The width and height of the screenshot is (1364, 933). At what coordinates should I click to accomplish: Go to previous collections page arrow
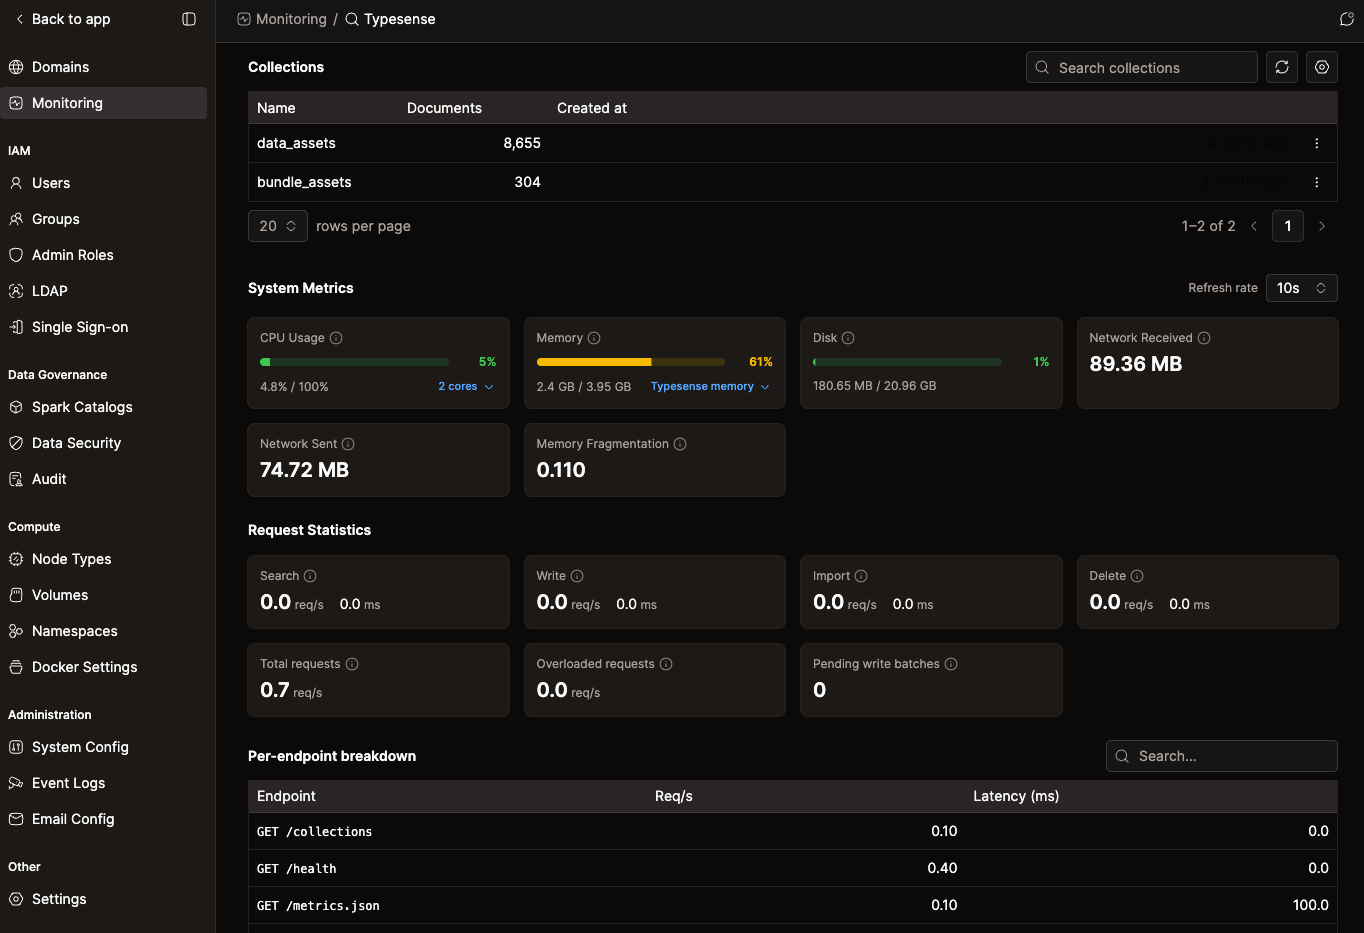coord(1254,226)
